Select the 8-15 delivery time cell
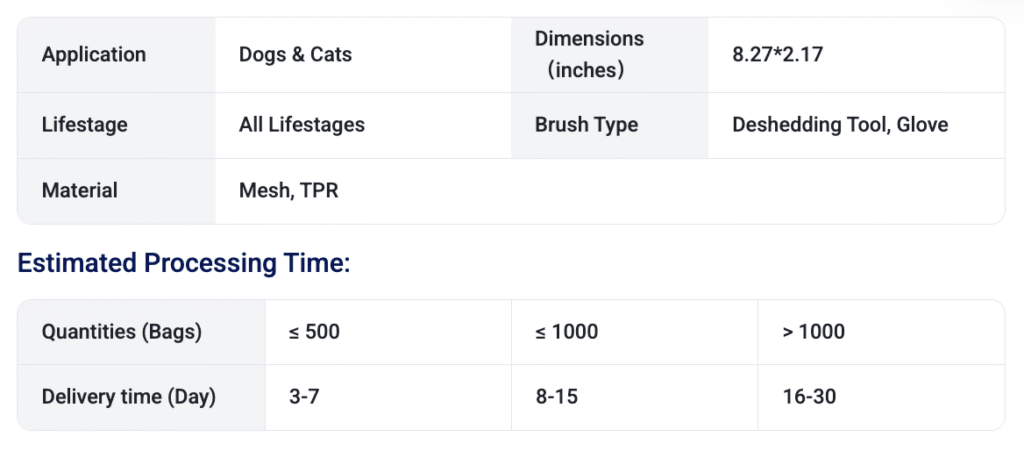 coord(557,396)
